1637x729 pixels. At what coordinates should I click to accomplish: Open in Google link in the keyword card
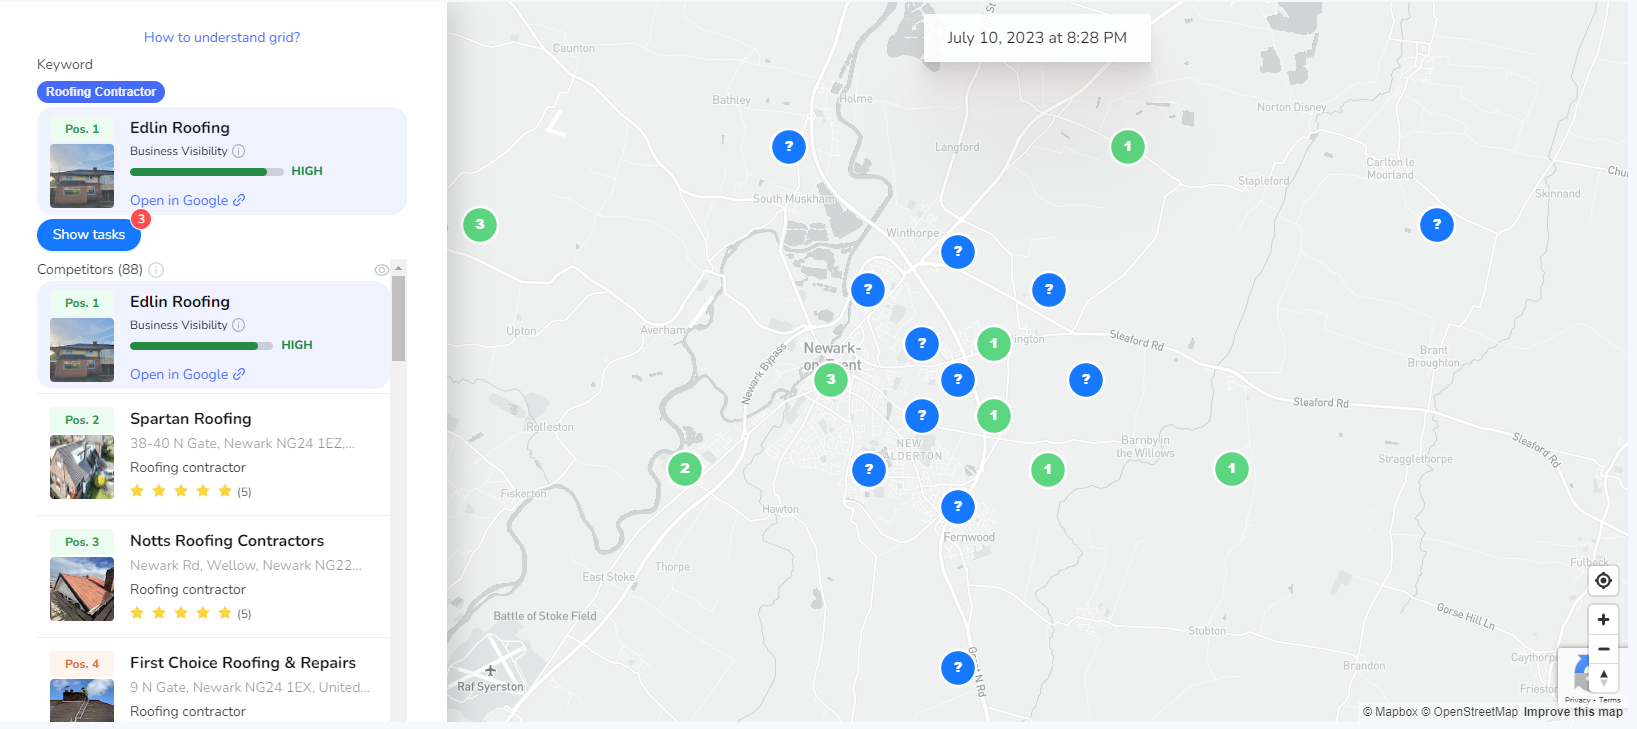click(x=188, y=200)
